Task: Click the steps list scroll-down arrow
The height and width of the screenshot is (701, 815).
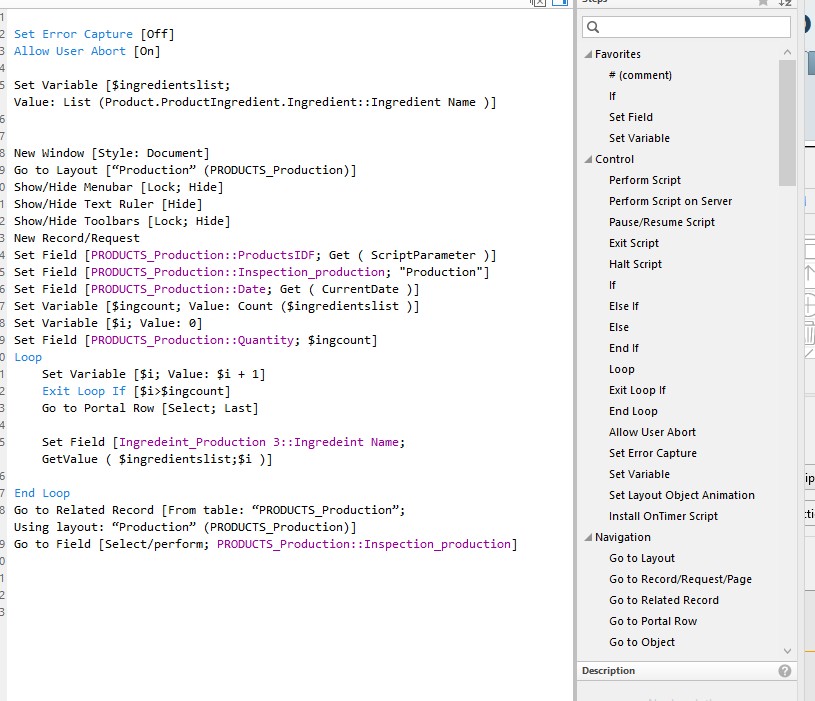Action: pos(787,651)
